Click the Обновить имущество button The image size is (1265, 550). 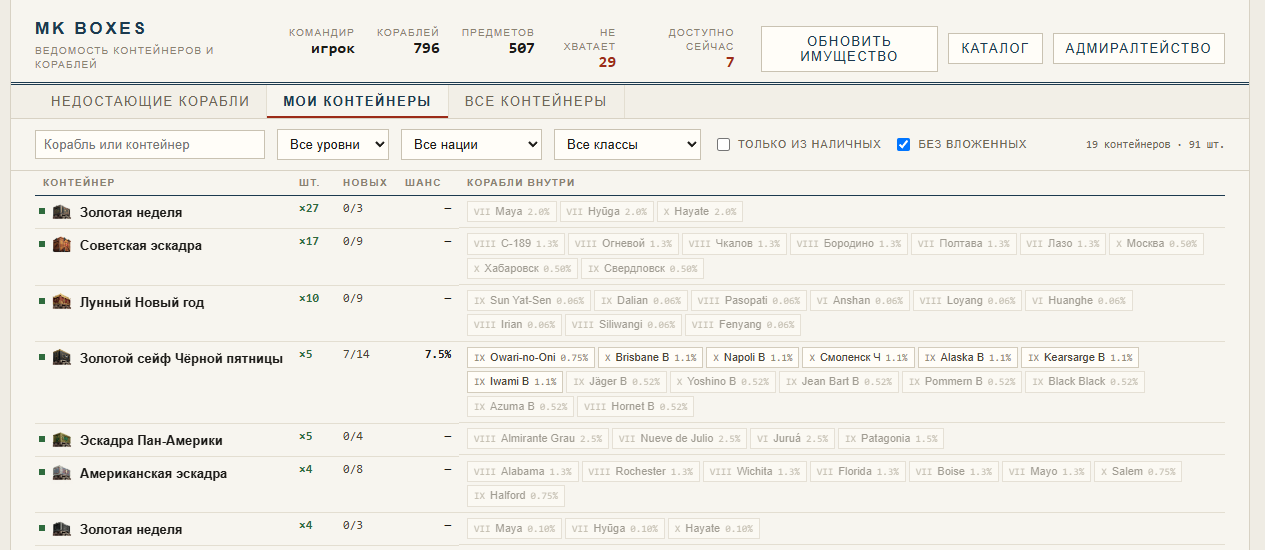849,49
